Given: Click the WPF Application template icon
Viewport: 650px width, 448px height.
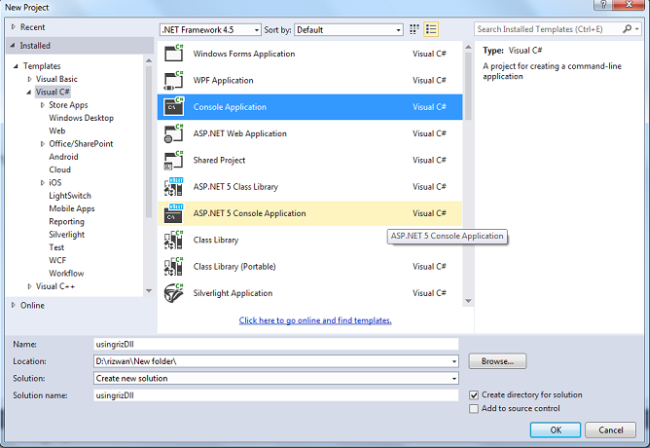Looking at the screenshot, I should (x=174, y=80).
